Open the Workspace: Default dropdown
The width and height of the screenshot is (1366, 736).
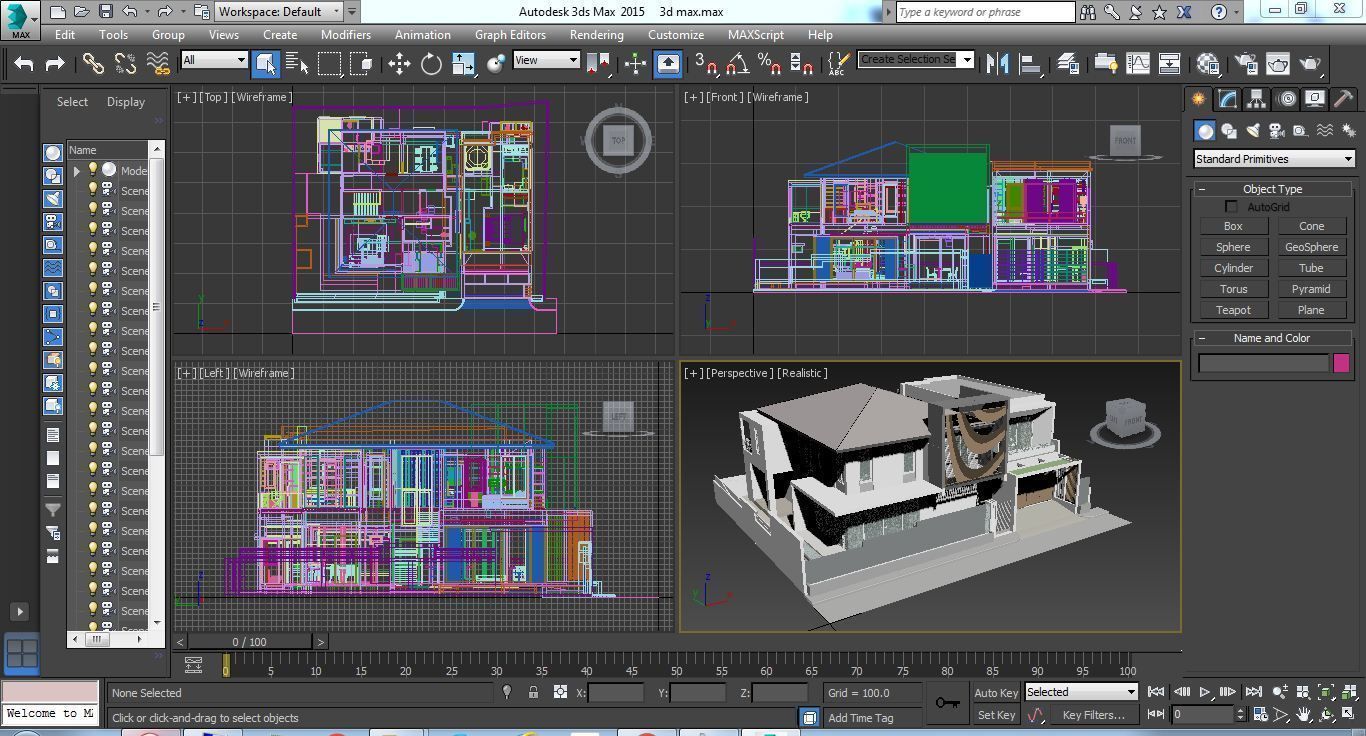pos(279,12)
